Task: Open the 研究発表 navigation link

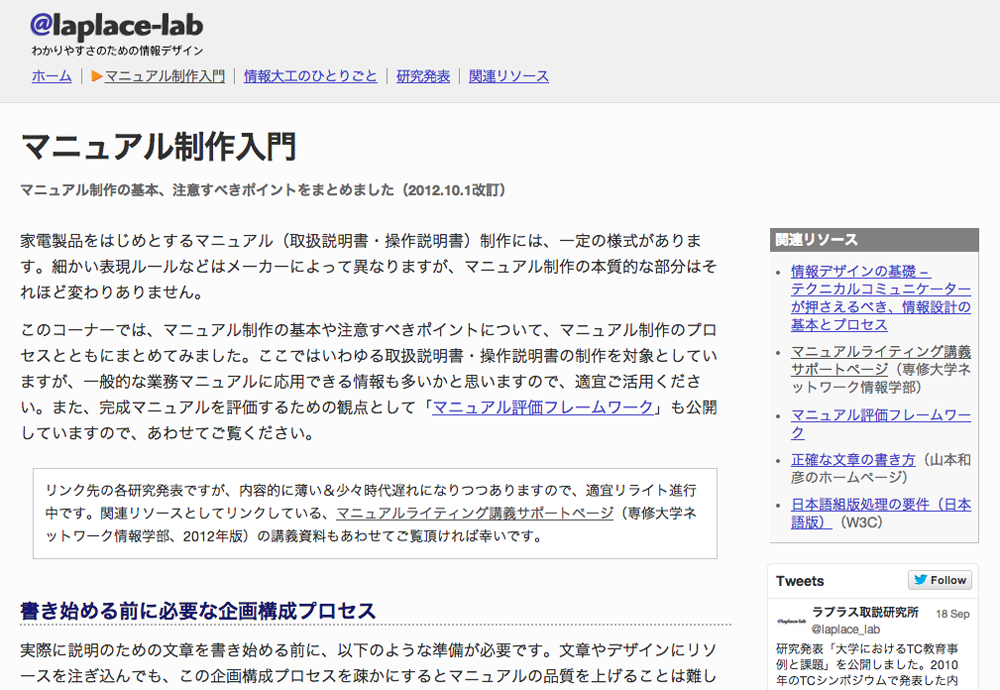Action: point(423,76)
